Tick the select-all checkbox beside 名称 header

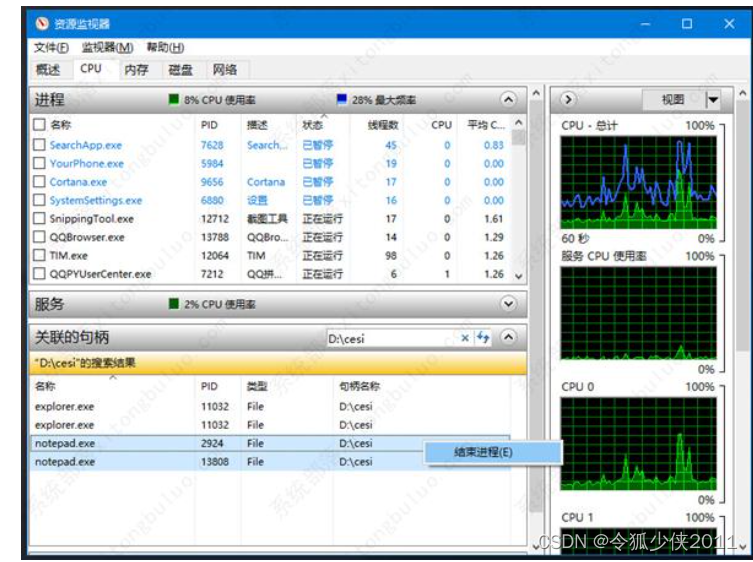click(39, 125)
